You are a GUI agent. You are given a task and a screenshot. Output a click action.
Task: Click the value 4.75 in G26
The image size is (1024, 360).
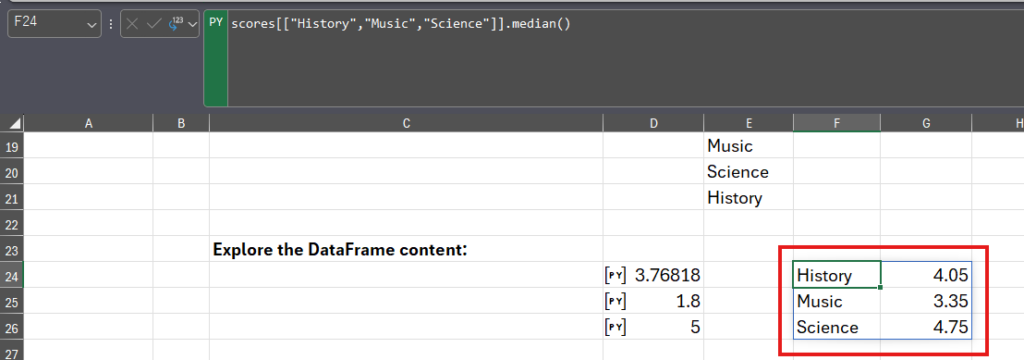pos(950,327)
